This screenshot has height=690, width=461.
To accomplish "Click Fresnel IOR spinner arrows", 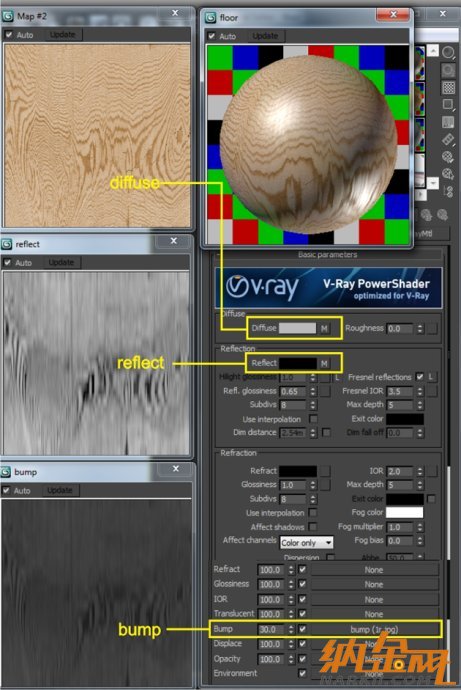I will (x=420, y=391).
